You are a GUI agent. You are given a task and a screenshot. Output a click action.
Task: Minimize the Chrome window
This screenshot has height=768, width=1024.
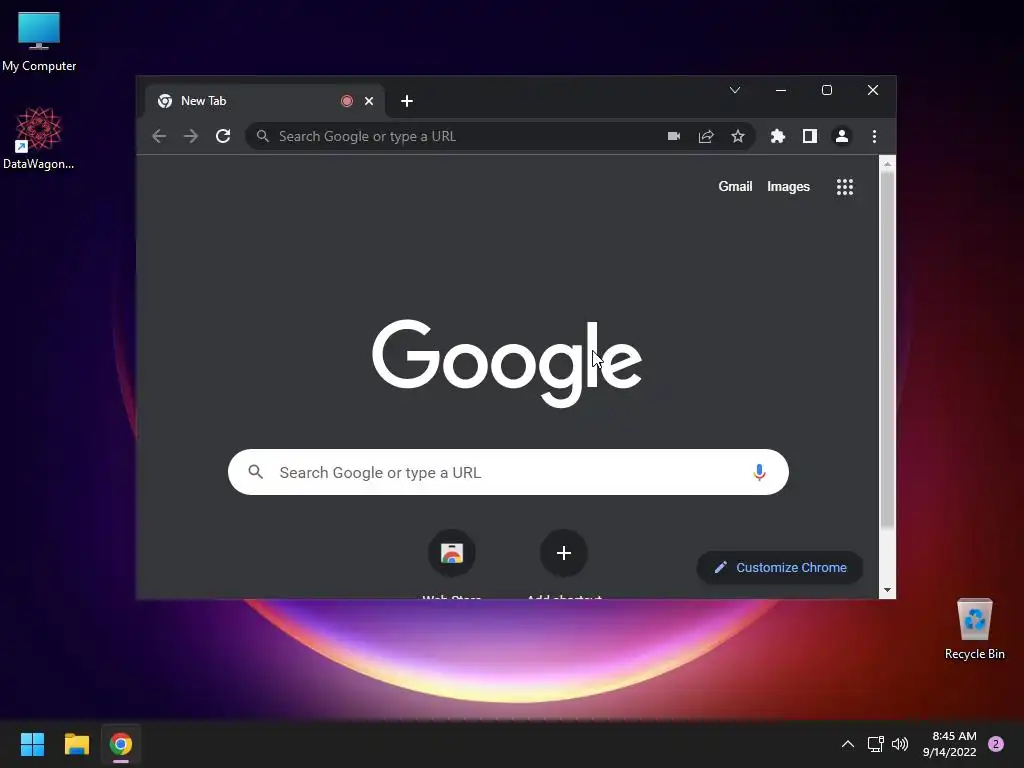(x=781, y=90)
